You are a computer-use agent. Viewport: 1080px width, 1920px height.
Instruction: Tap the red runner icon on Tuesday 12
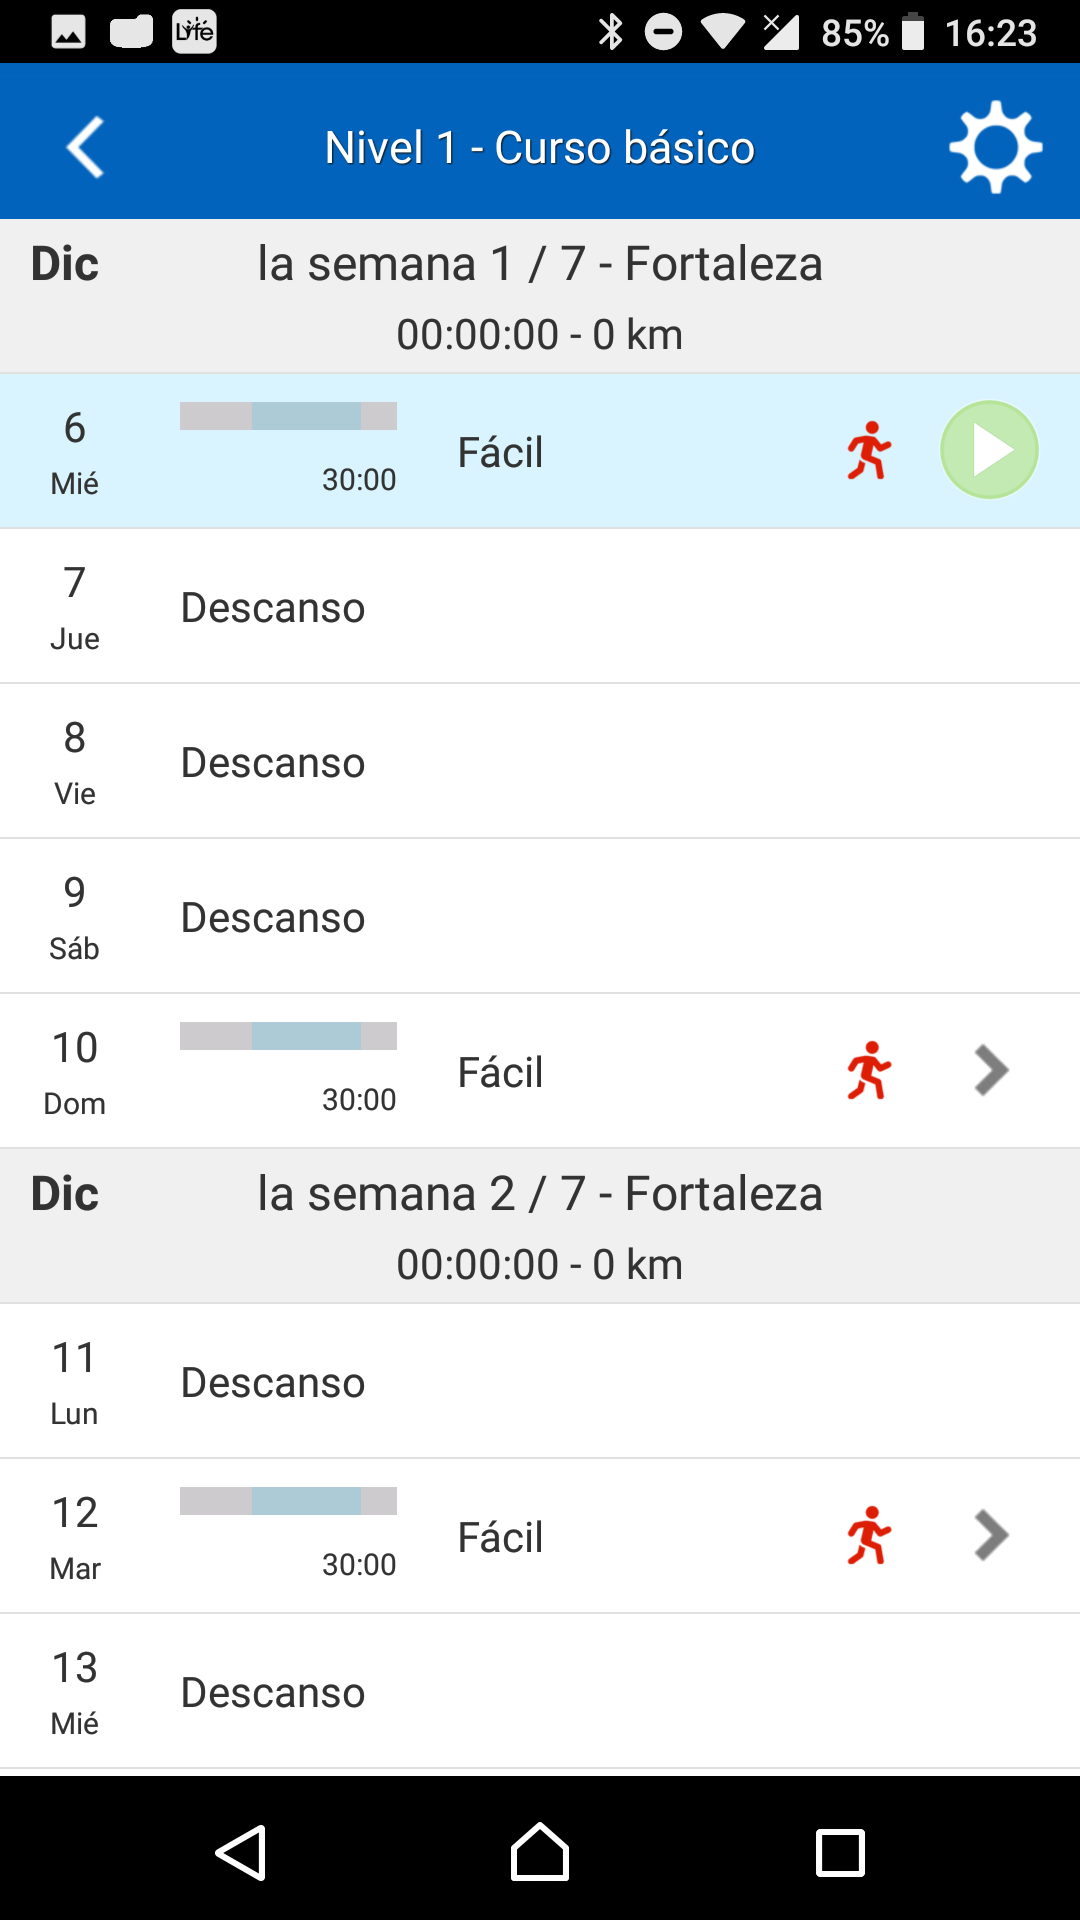[868, 1536]
